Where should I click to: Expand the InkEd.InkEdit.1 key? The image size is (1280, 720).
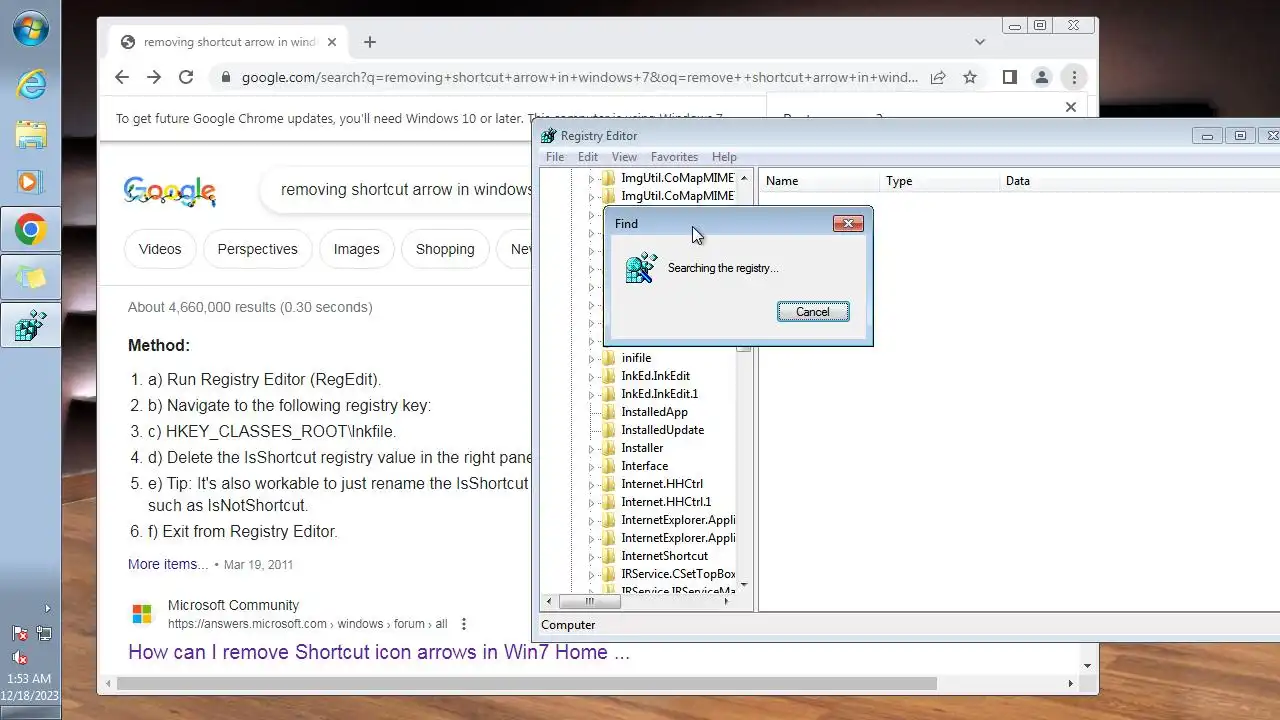591,394
